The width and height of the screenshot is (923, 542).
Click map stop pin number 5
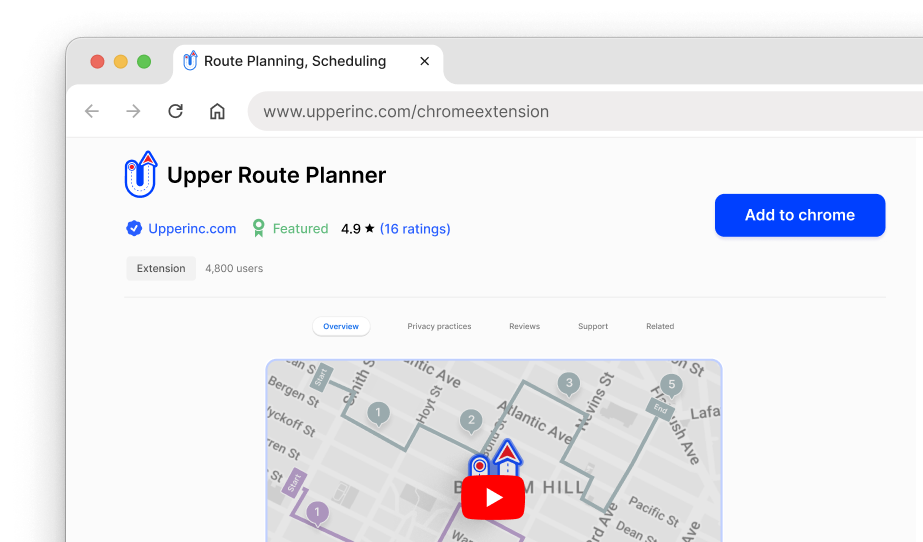[672, 385]
